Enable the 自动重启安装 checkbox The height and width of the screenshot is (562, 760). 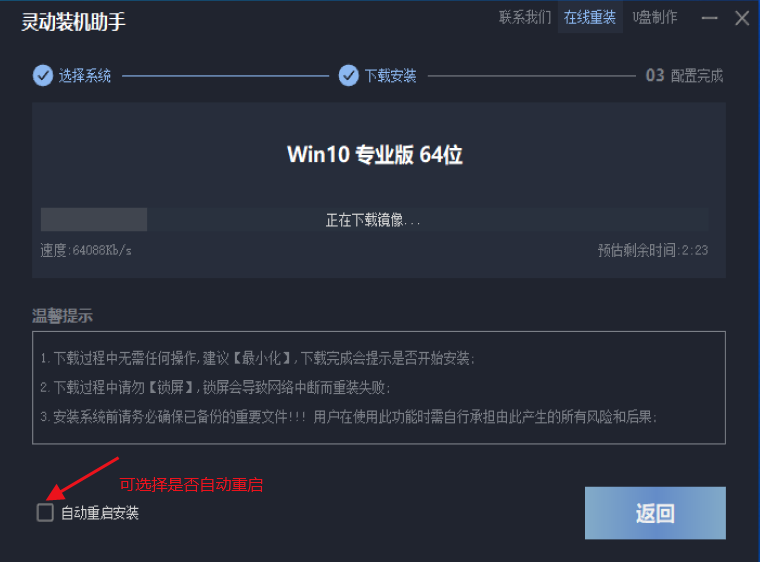tap(45, 513)
